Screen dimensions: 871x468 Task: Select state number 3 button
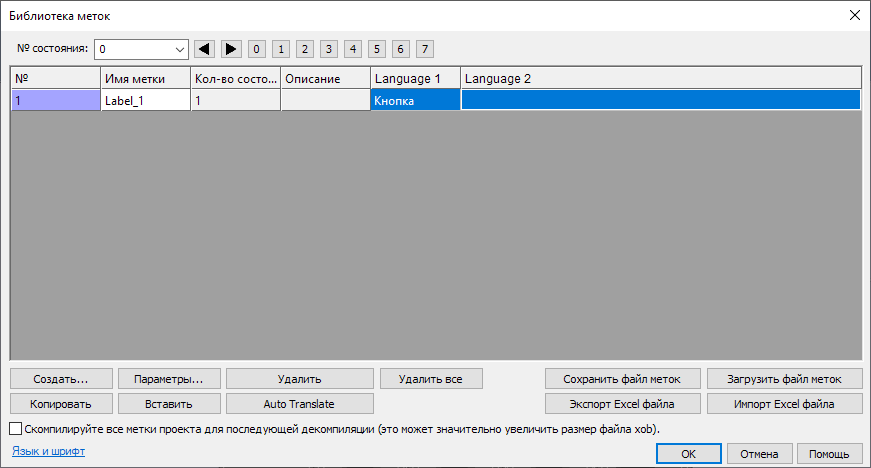click(x=328, y=48)
